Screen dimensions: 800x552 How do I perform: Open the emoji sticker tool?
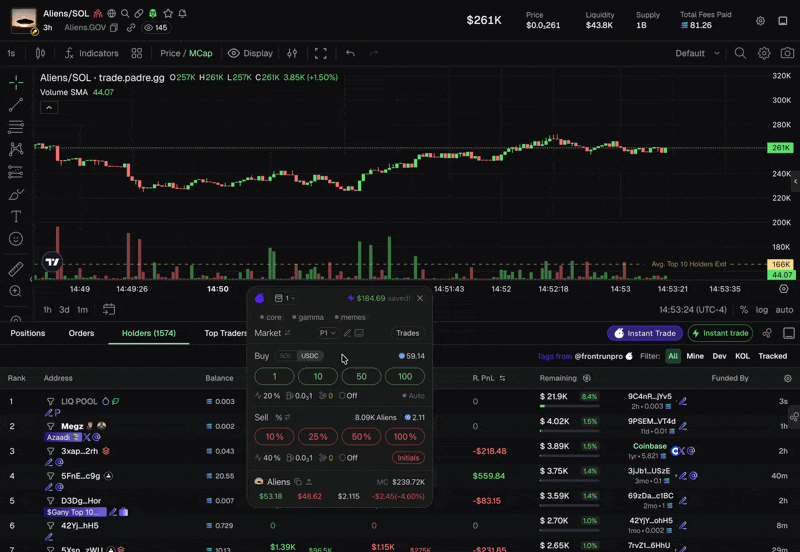[x=16, y=239]
